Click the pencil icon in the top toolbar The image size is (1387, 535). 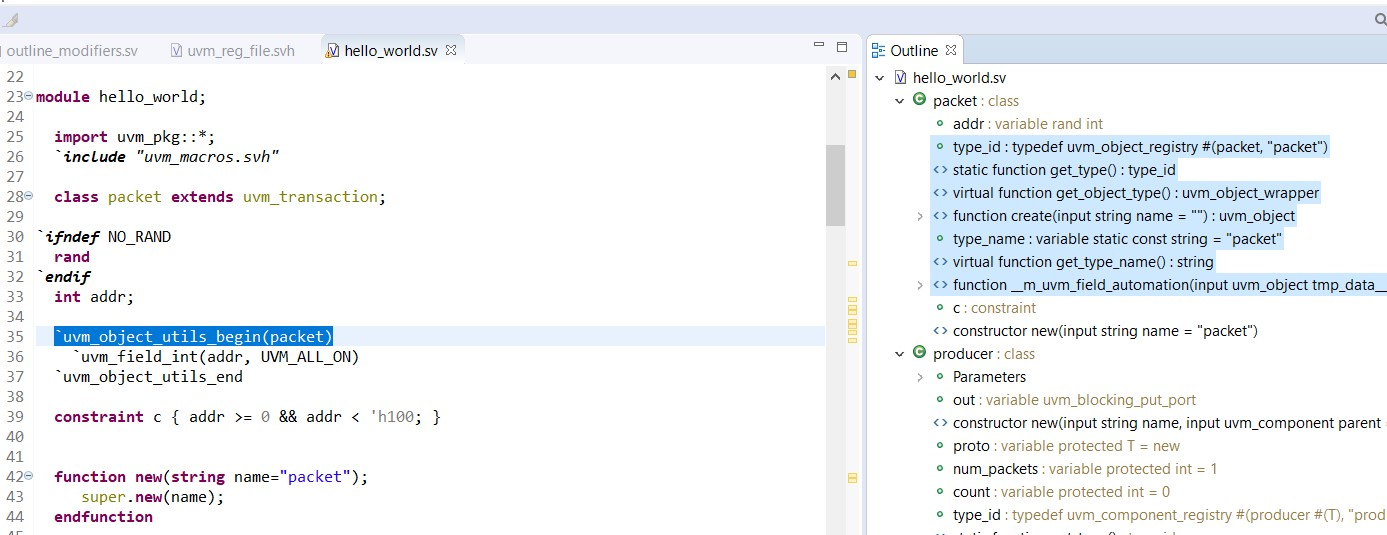click(10, 18)
